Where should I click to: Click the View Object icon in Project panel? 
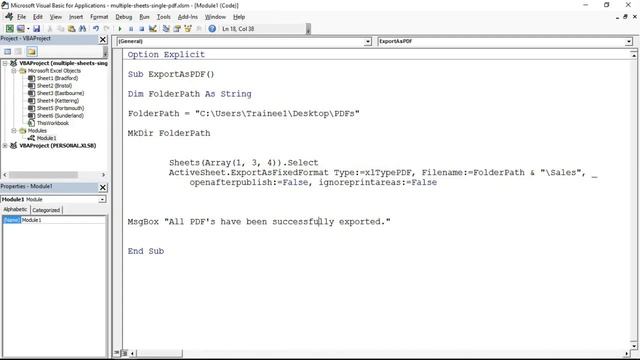(x=19, y=51)
